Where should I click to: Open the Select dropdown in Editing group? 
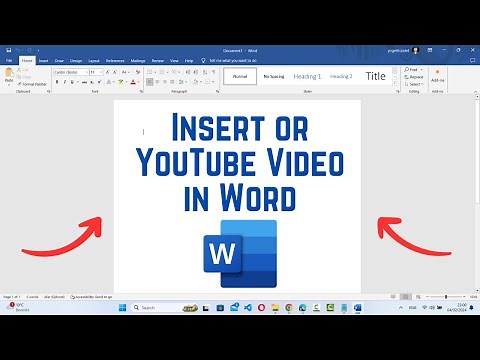click(x=414, y=84)
